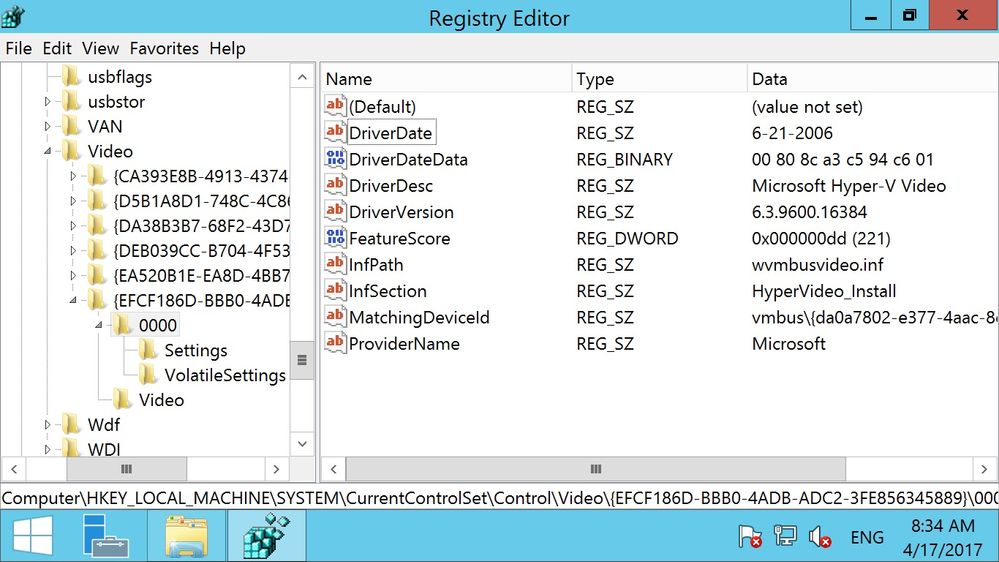999x562 pixels.
Task: Open Server Manager from the taskbar
Action: pyautogui.click(x=105, y=536)
